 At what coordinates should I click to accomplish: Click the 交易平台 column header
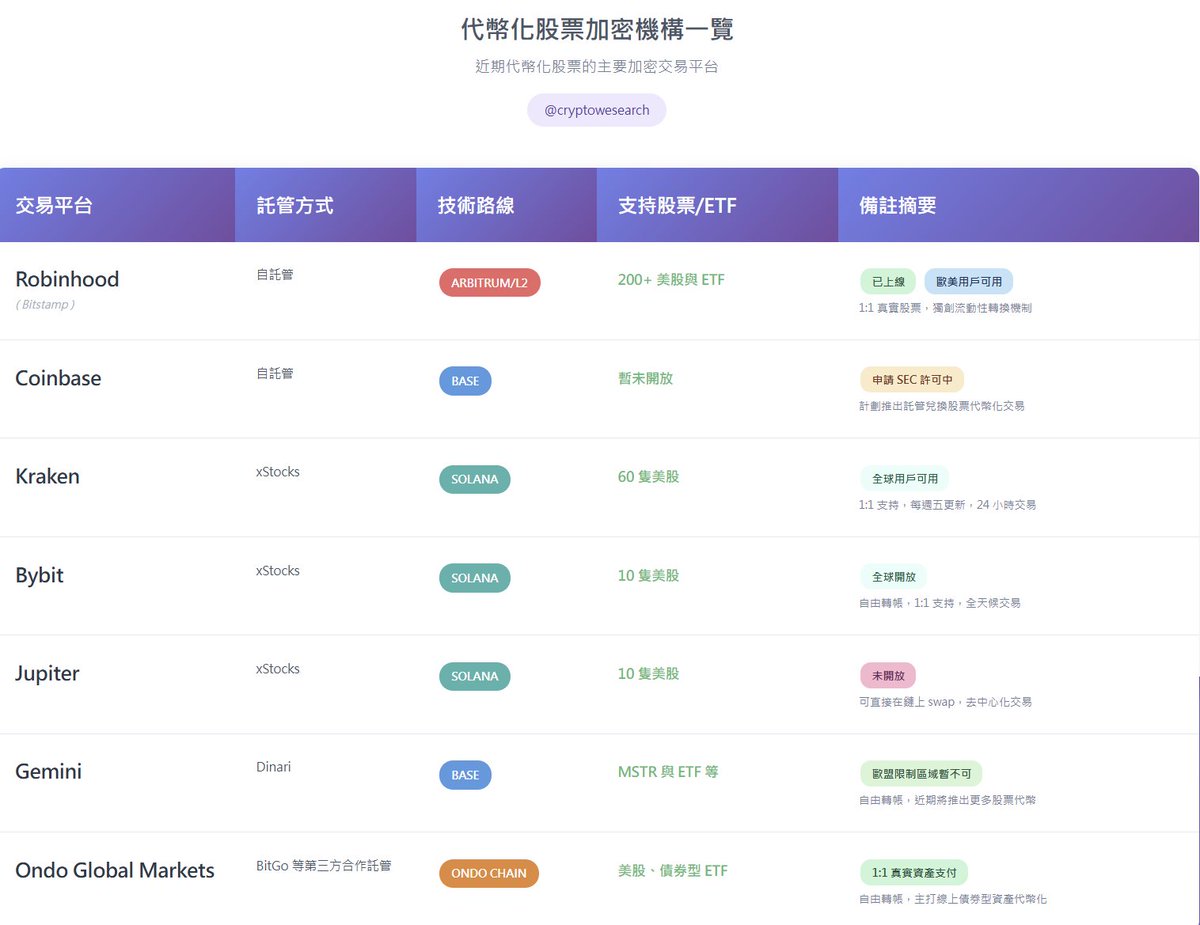point(117,205)
